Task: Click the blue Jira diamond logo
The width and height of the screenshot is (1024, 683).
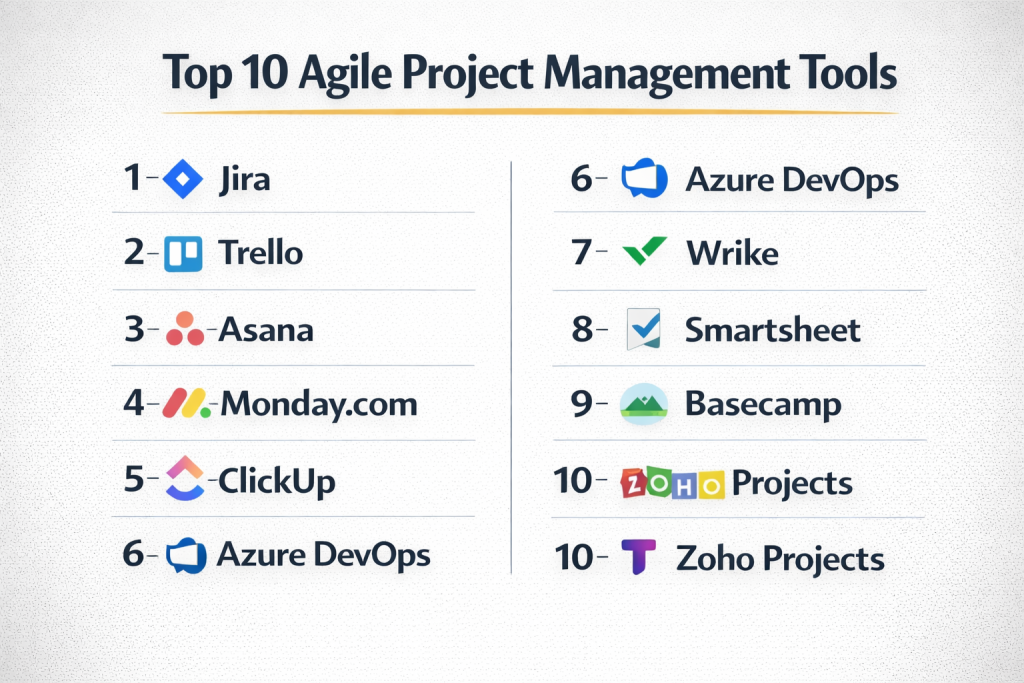Action: 181,180
